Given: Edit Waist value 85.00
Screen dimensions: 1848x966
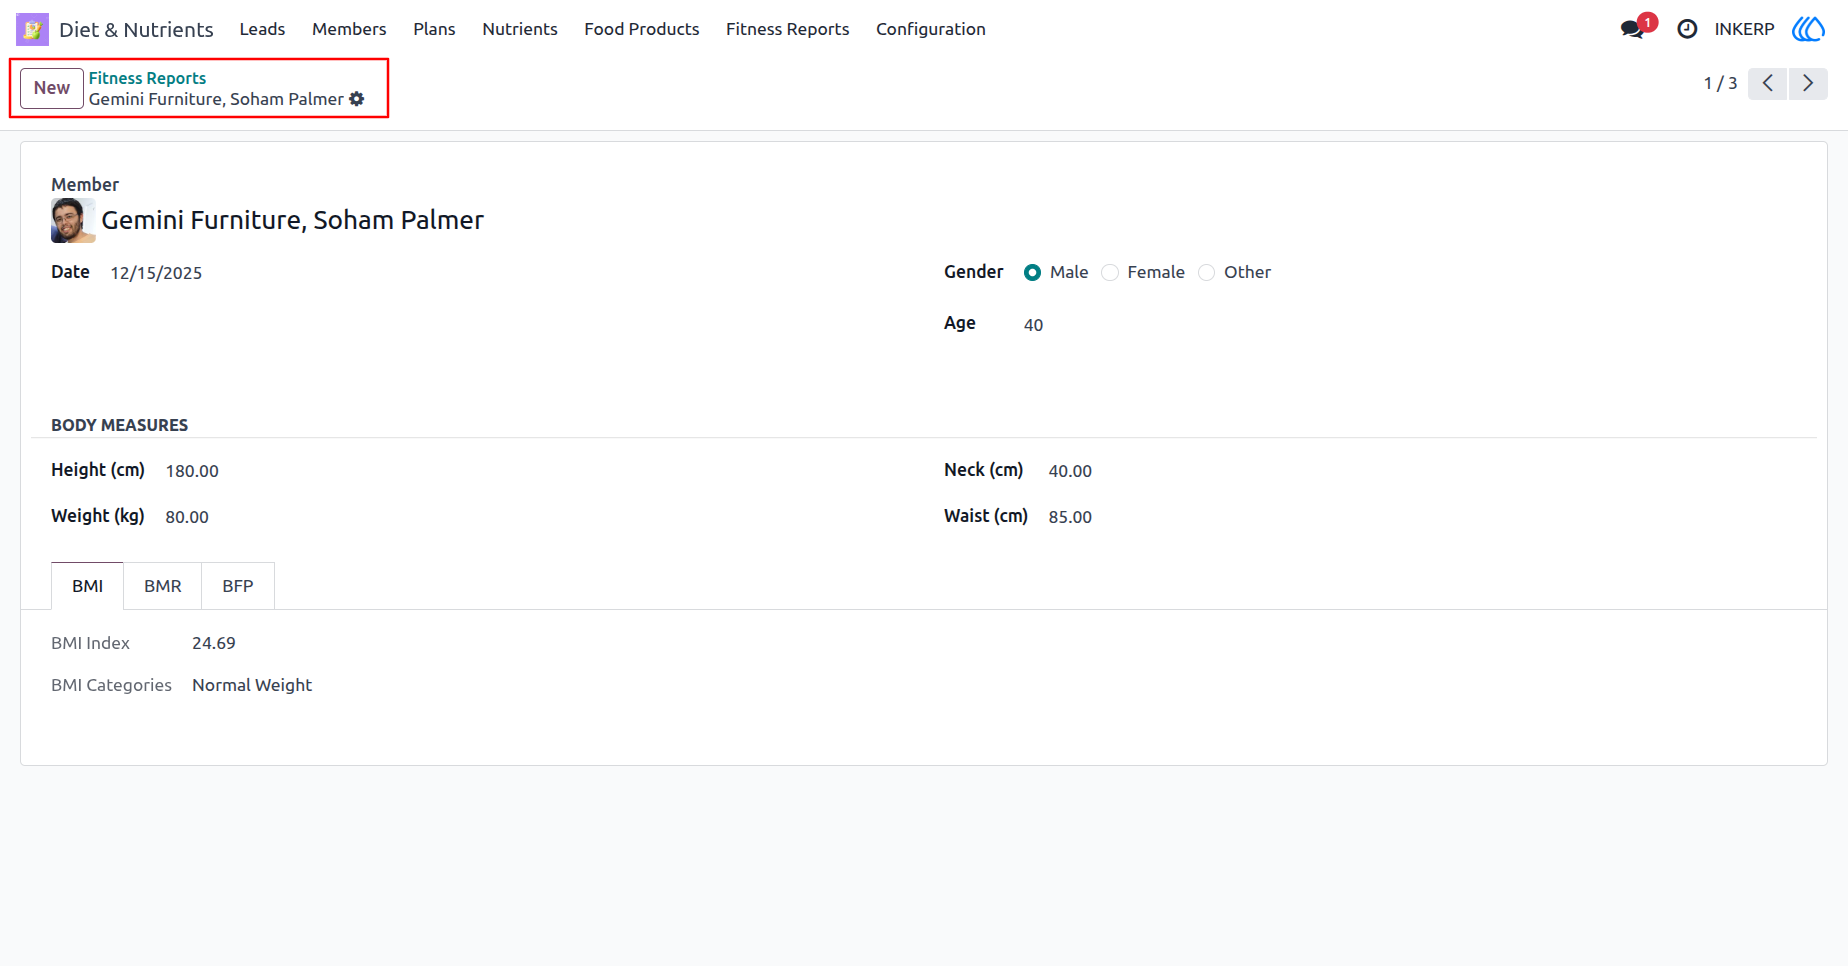Looking at the screenshot, I should click(x=1070, y=517).
